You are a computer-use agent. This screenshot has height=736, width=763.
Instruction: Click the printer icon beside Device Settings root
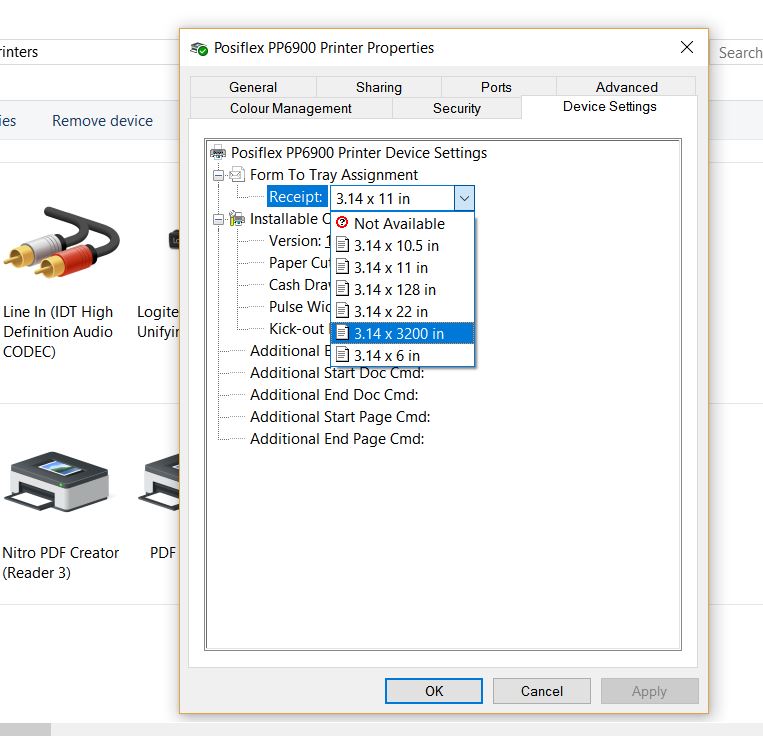[218, 152]
